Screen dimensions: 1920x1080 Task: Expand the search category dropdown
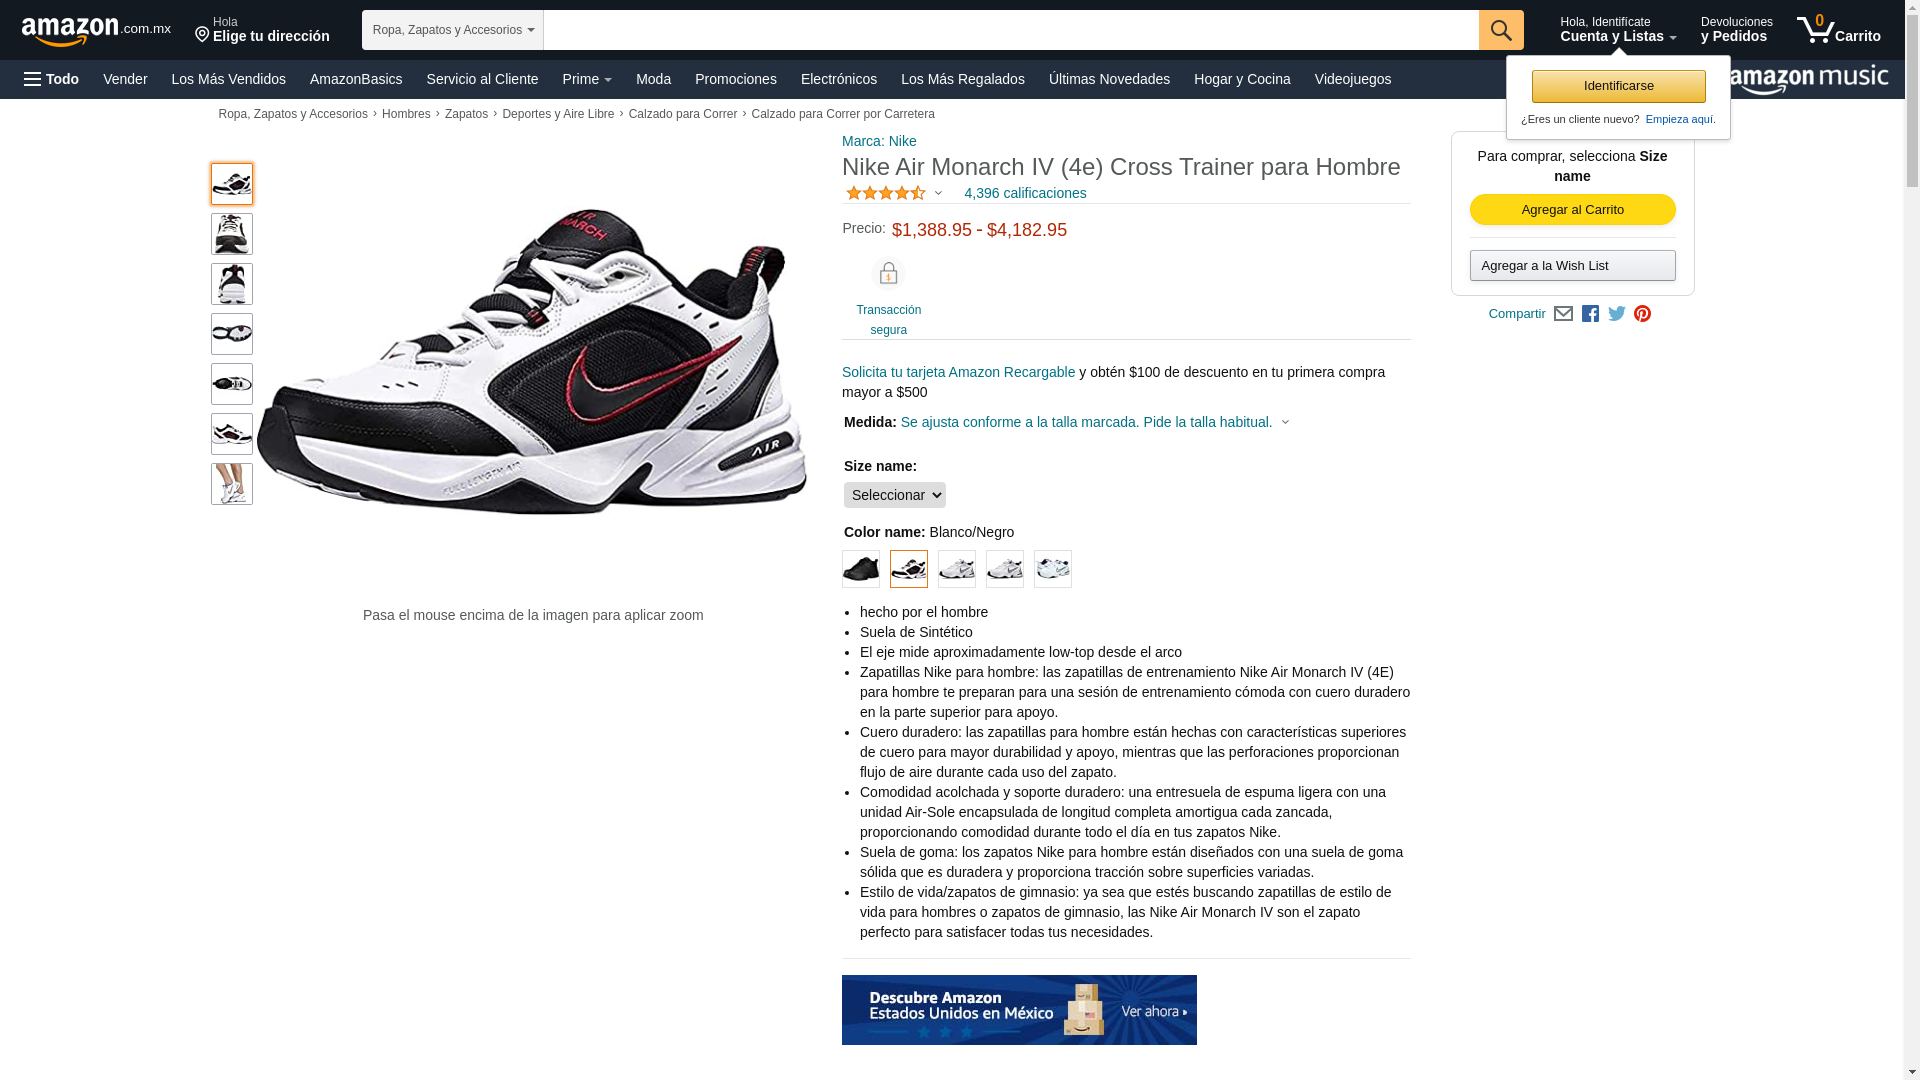tap(453, 30)
